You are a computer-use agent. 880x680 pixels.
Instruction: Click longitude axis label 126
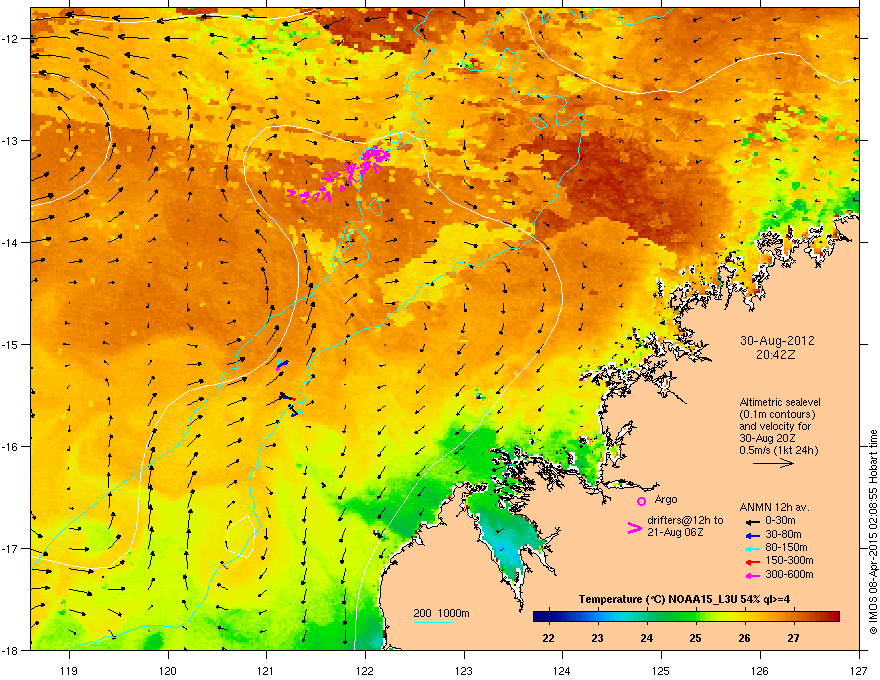coord(760,670)
